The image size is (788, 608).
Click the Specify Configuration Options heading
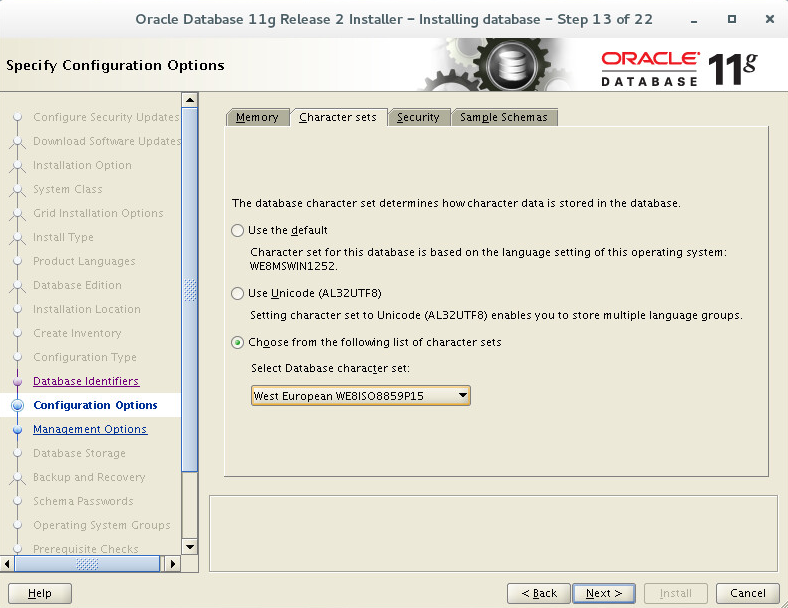pos(115,66)
